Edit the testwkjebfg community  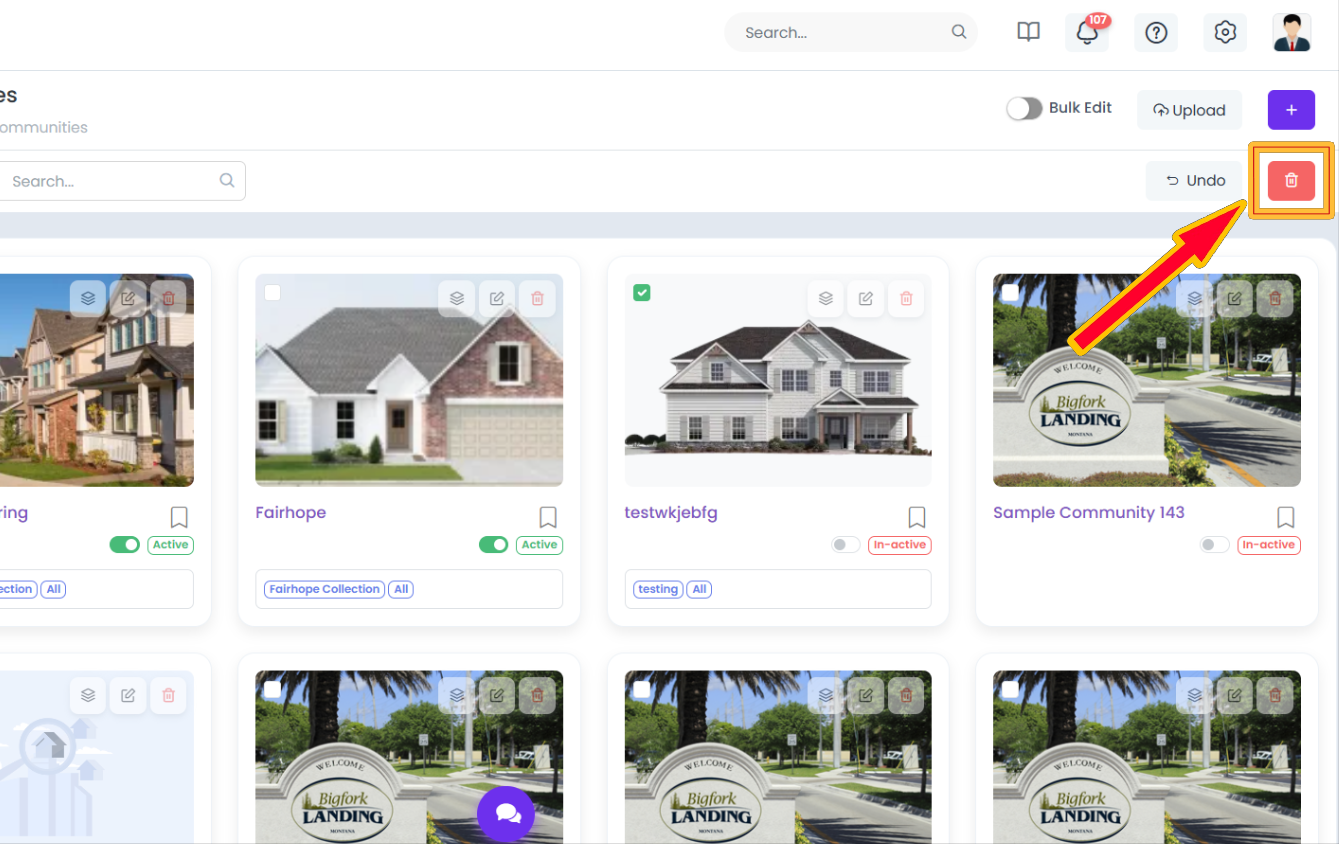click(x=866, y=298)
